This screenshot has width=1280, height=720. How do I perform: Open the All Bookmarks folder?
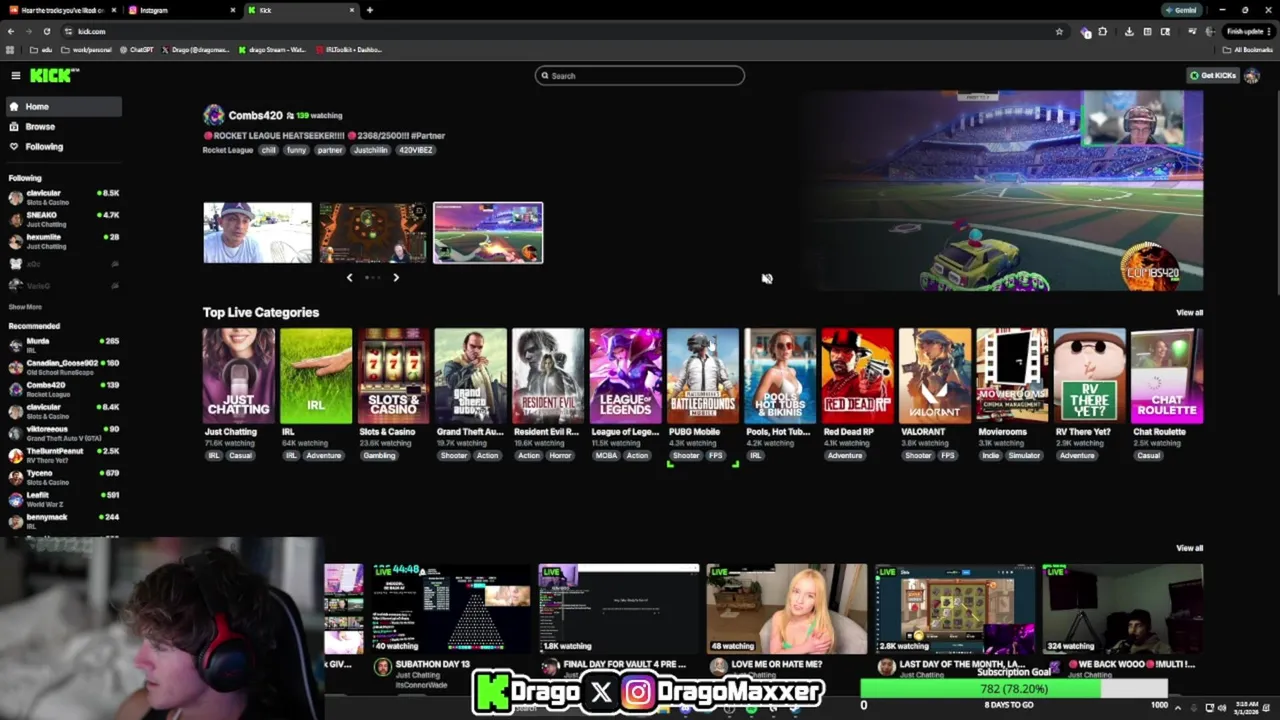click(x=1247, y=49)
